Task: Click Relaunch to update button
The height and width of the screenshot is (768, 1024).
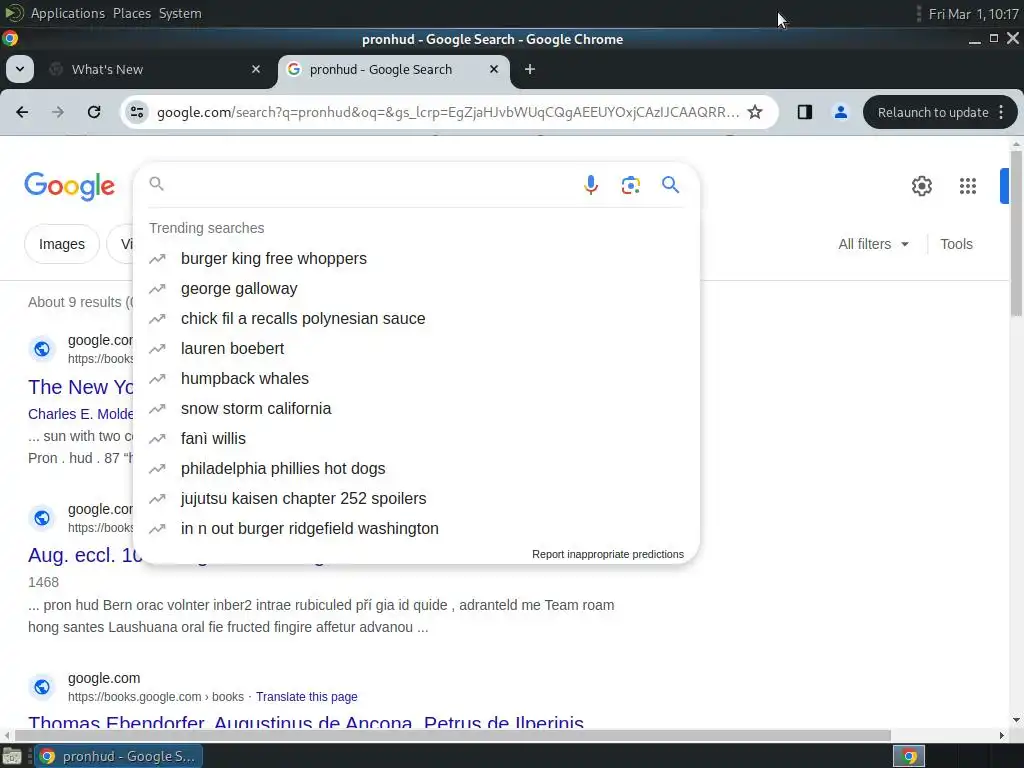Action: 933,112
